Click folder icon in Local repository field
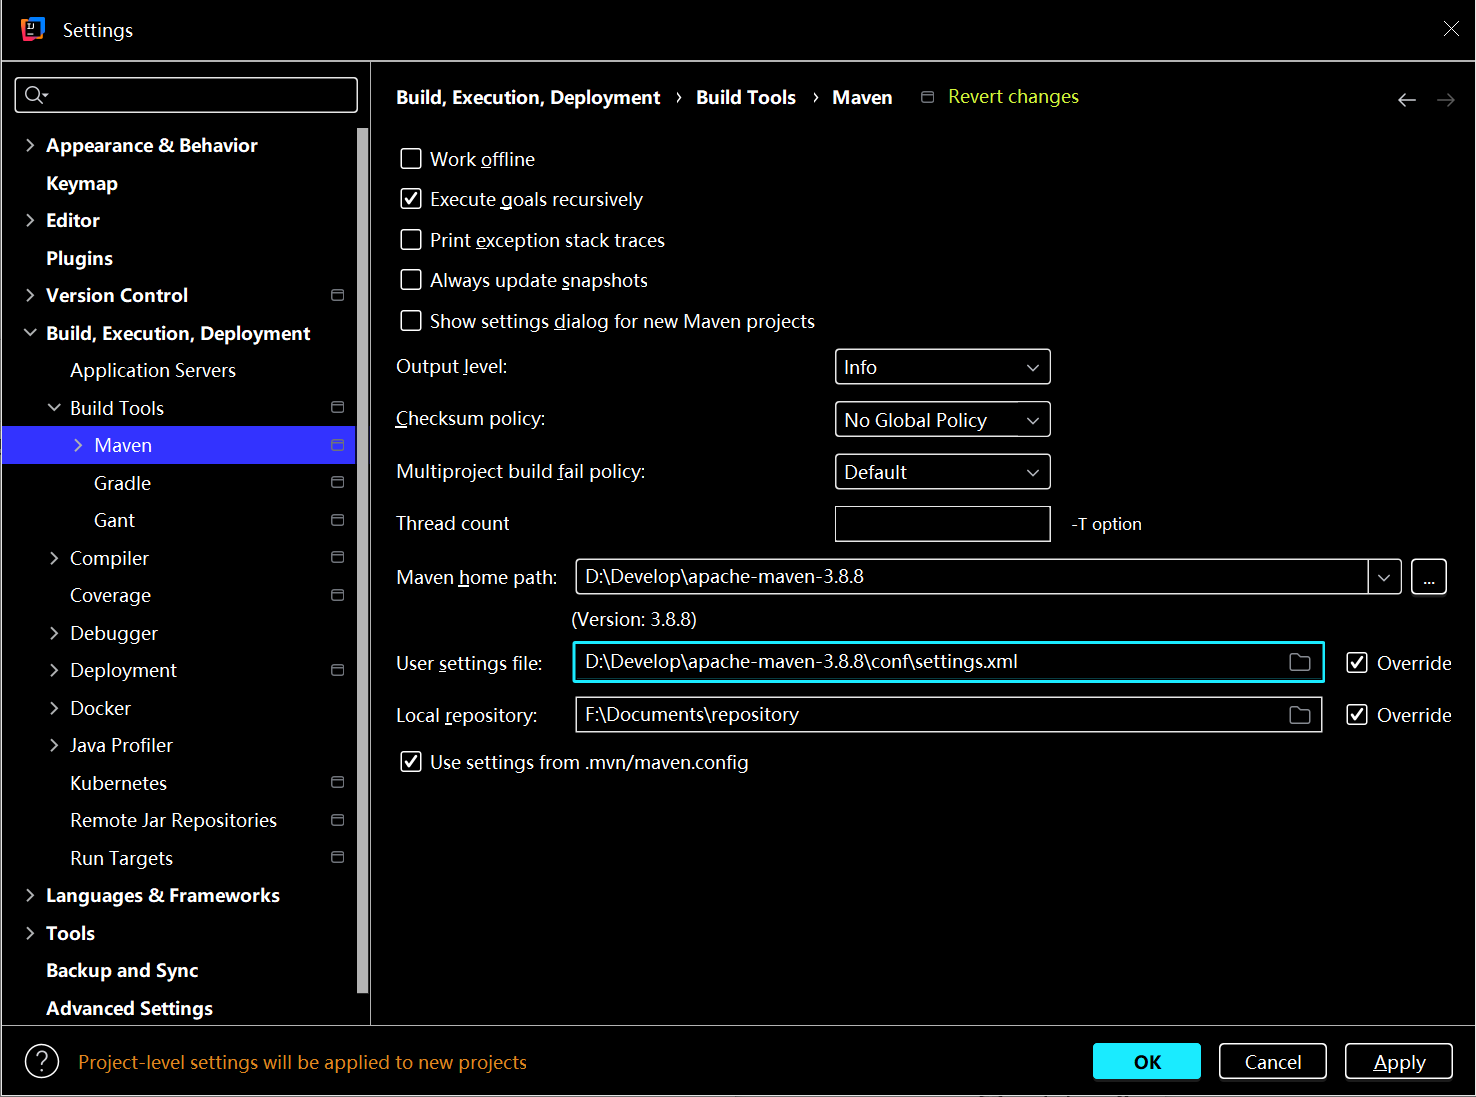This screenshot has height=1097, width=1476. [x=1299, y=715]
